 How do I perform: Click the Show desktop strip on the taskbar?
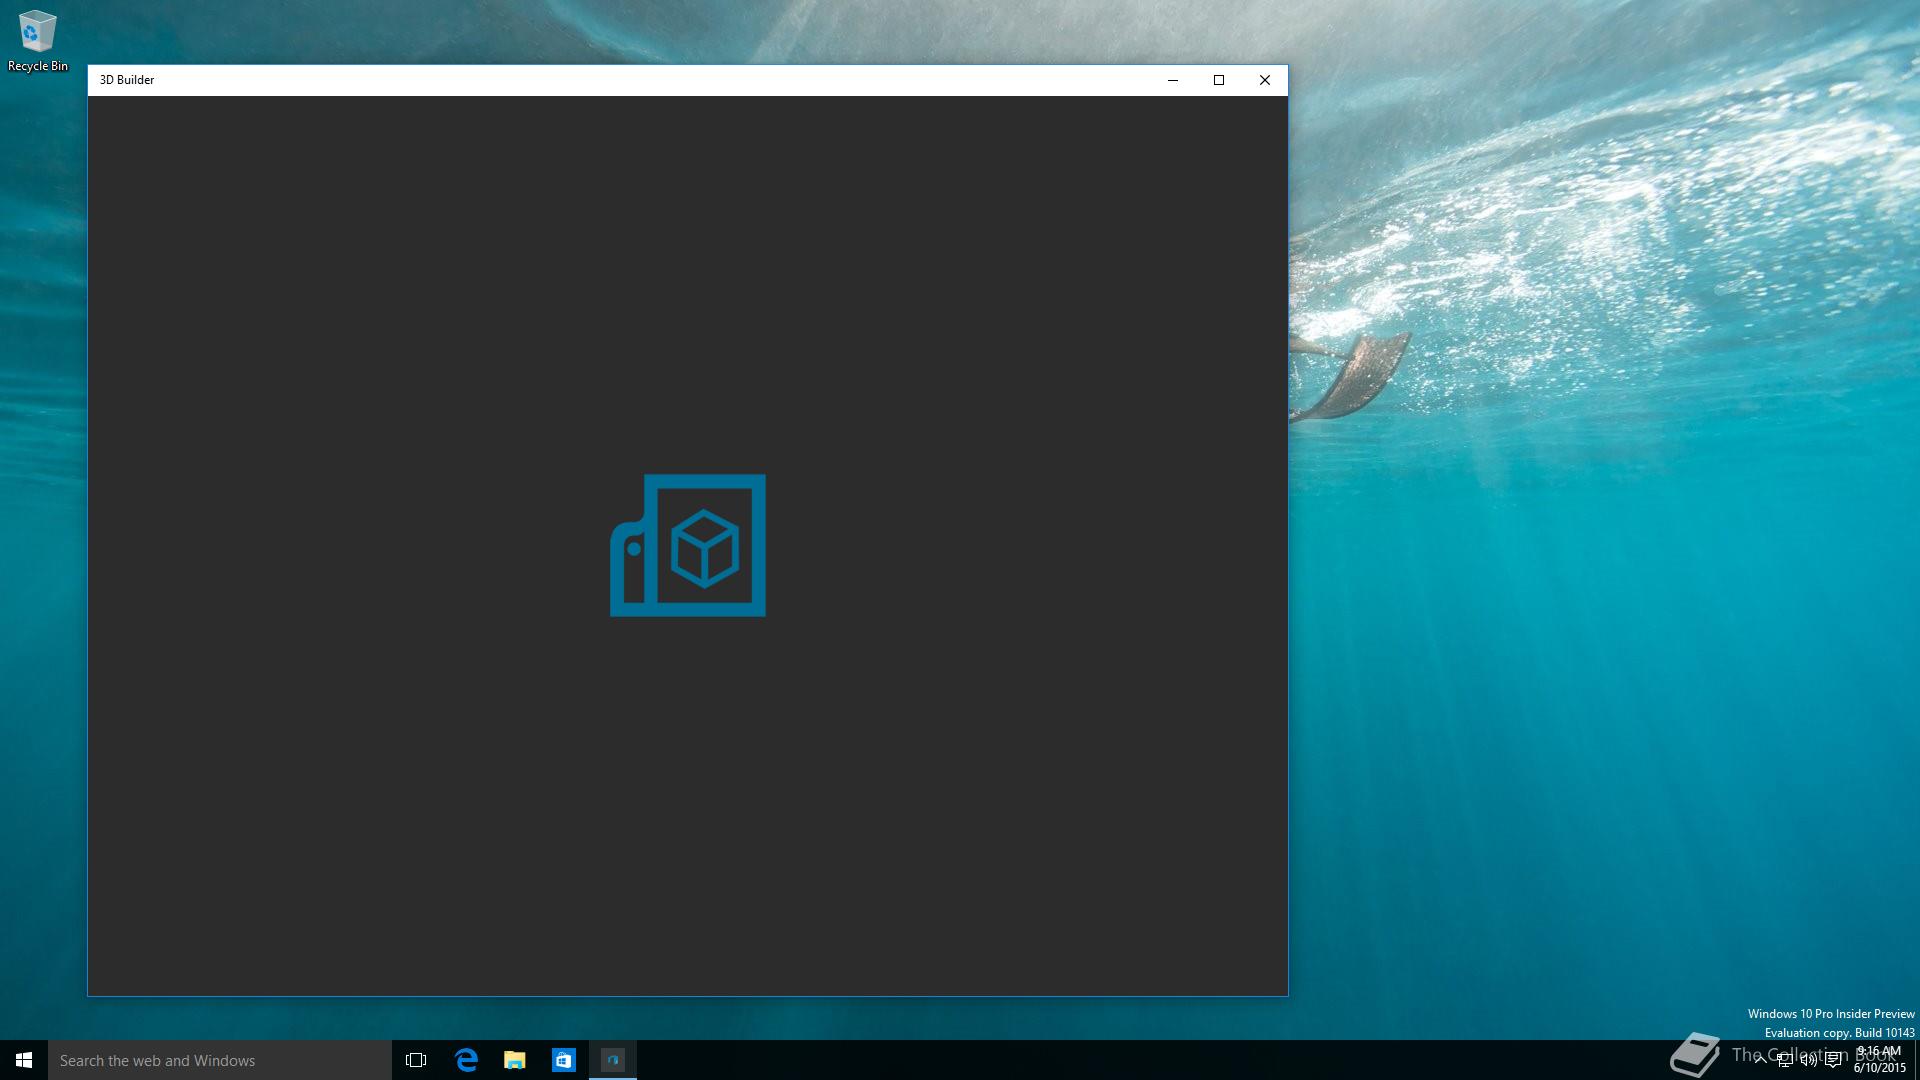1917,1060
